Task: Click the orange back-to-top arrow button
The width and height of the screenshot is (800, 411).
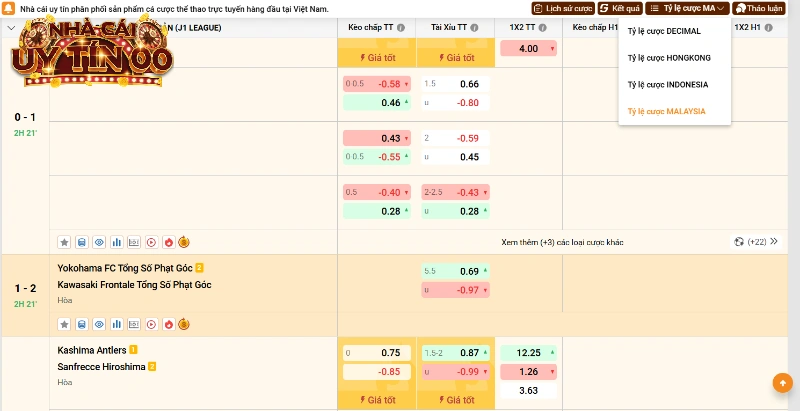Action: [783, 382]
